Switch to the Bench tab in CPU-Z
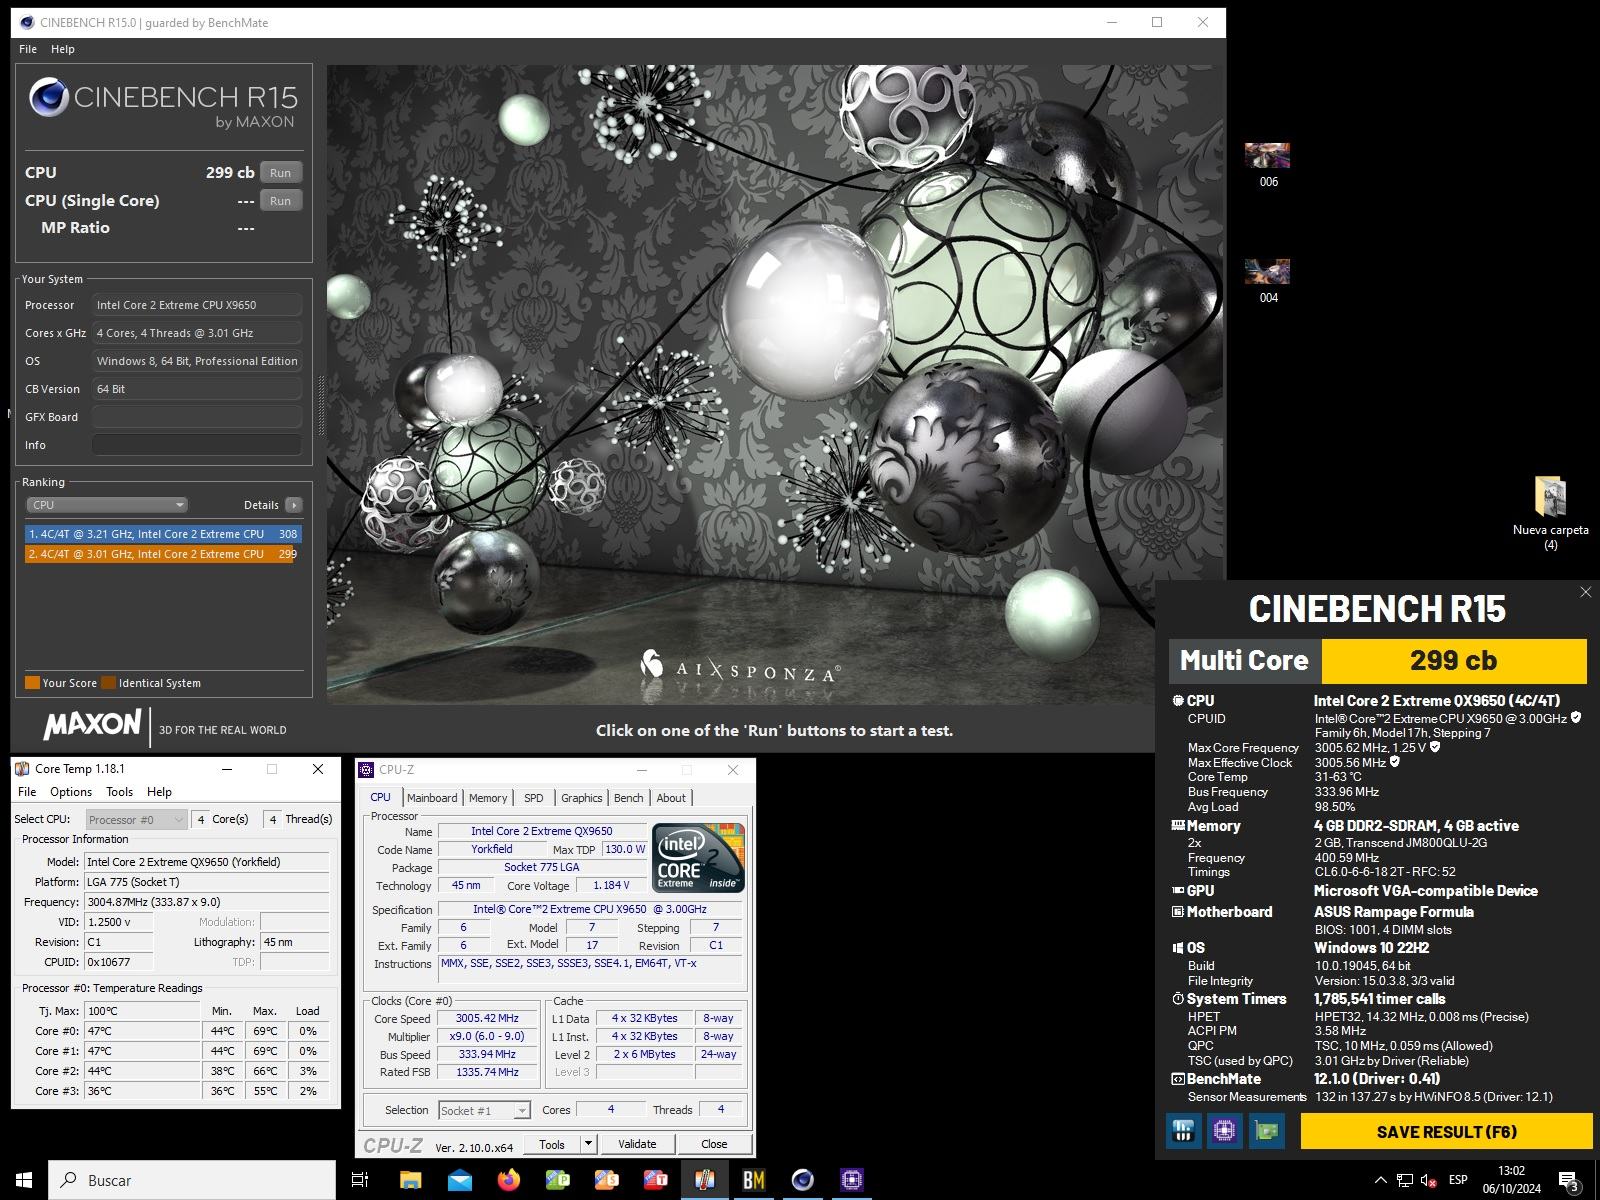This screenshot has width=1600, height=1200. 628,798
